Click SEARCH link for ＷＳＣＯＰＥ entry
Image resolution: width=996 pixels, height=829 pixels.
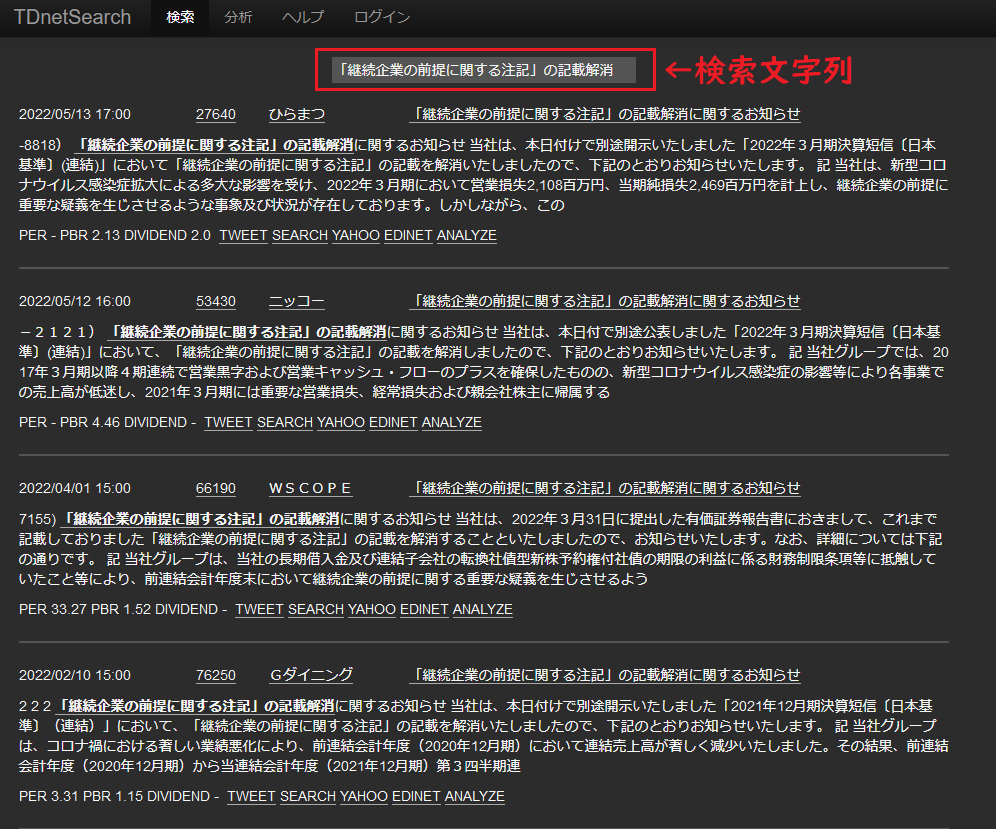coord(315,609)
